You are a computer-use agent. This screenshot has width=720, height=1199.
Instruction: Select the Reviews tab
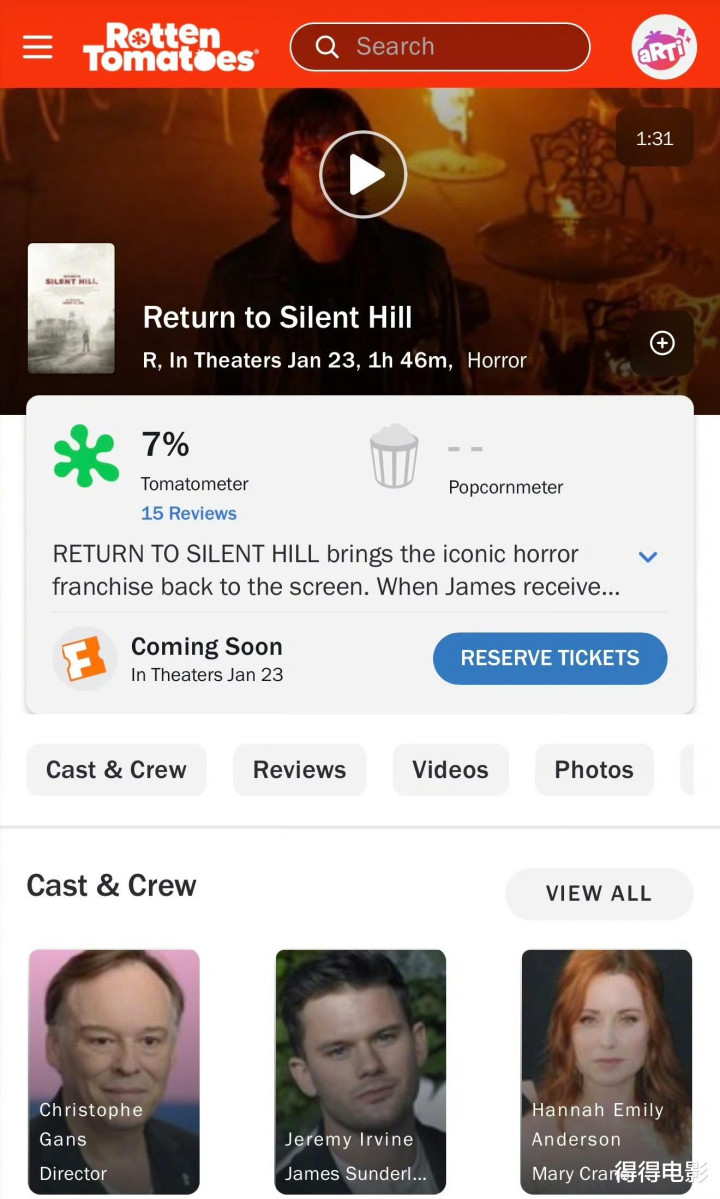(x=299, y=770)
